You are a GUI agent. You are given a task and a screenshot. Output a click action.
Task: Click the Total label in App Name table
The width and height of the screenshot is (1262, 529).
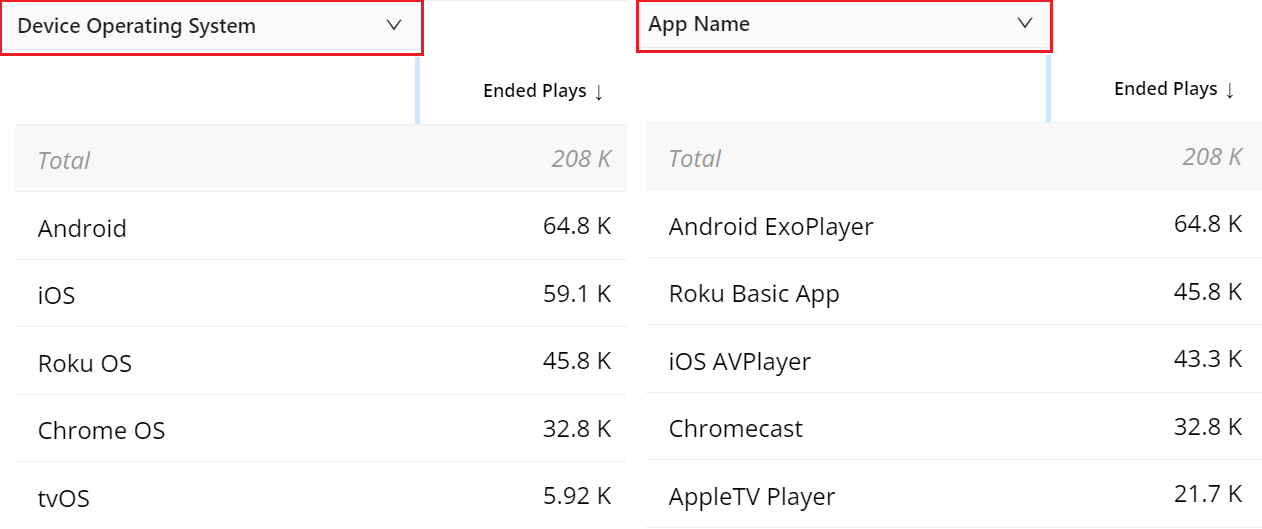coord(695,158)
